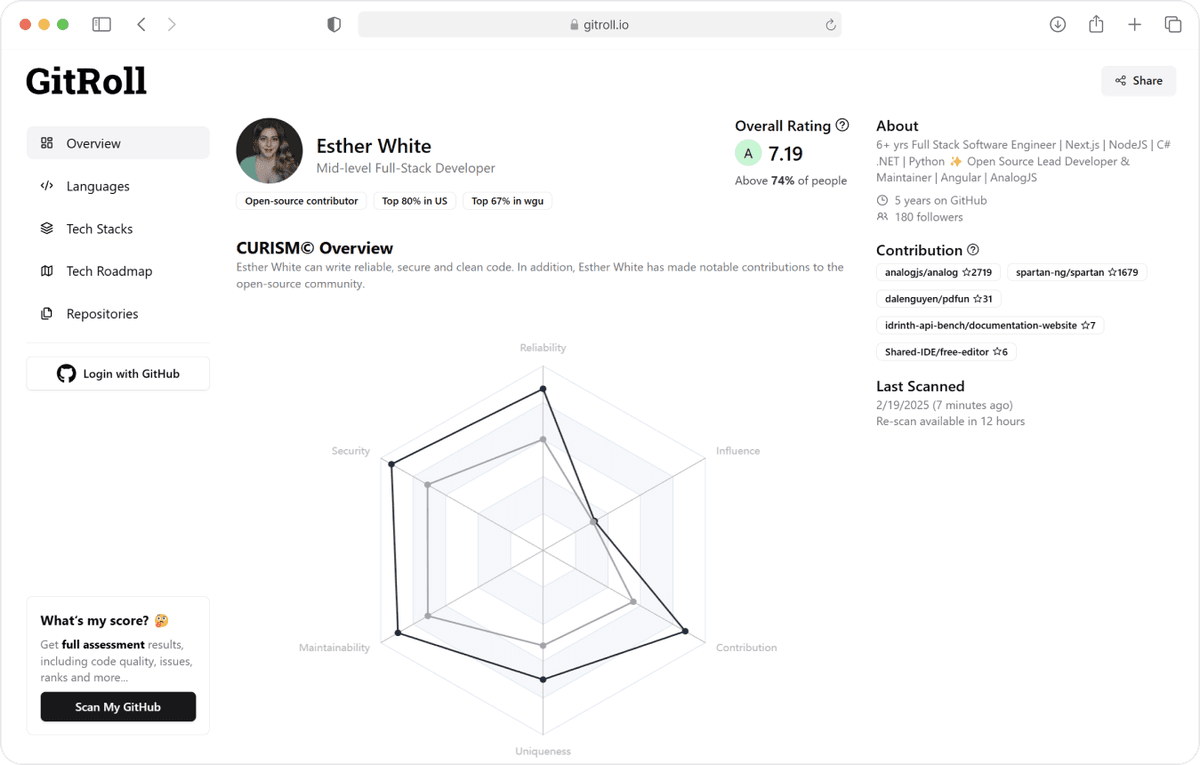Click the dalenguyen/pdfun contribution badge
Image resolution: width=1200 pixels, height=765 pixels.
point(938,298)
